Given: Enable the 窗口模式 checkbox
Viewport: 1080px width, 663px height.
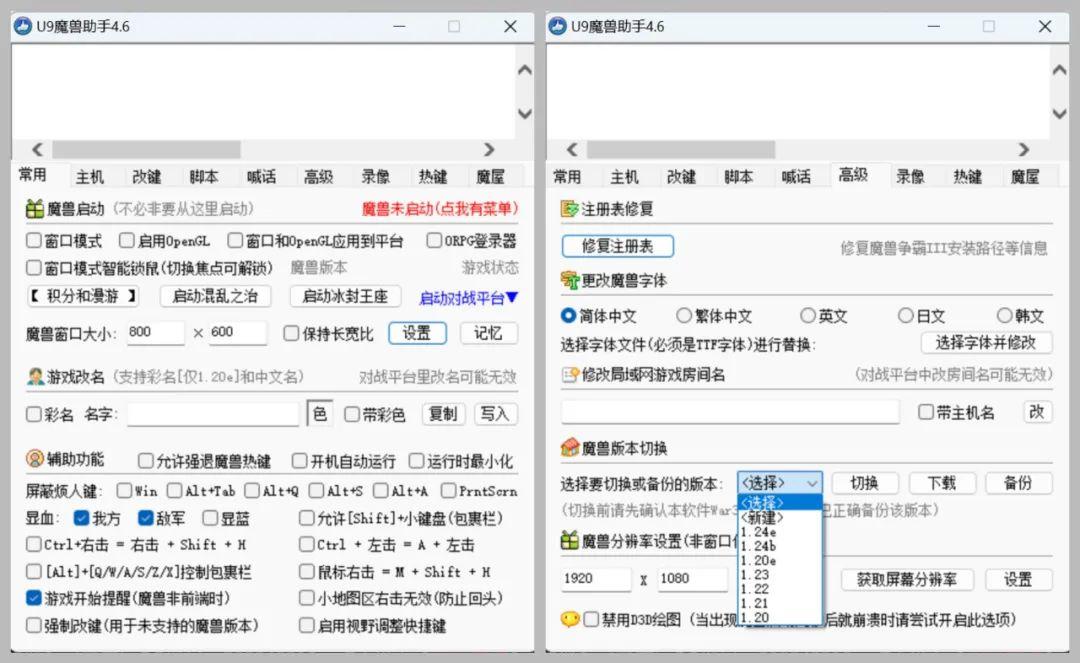Looking at the screenshot, I should tap(34, 241).
